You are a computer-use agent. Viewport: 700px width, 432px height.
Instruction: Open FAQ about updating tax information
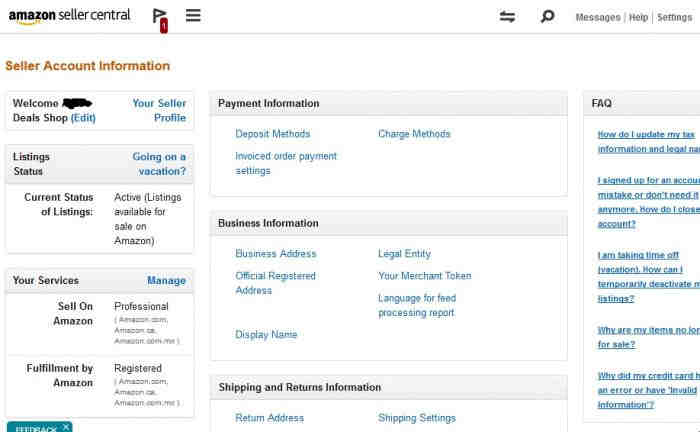click(x=649, y=141)
